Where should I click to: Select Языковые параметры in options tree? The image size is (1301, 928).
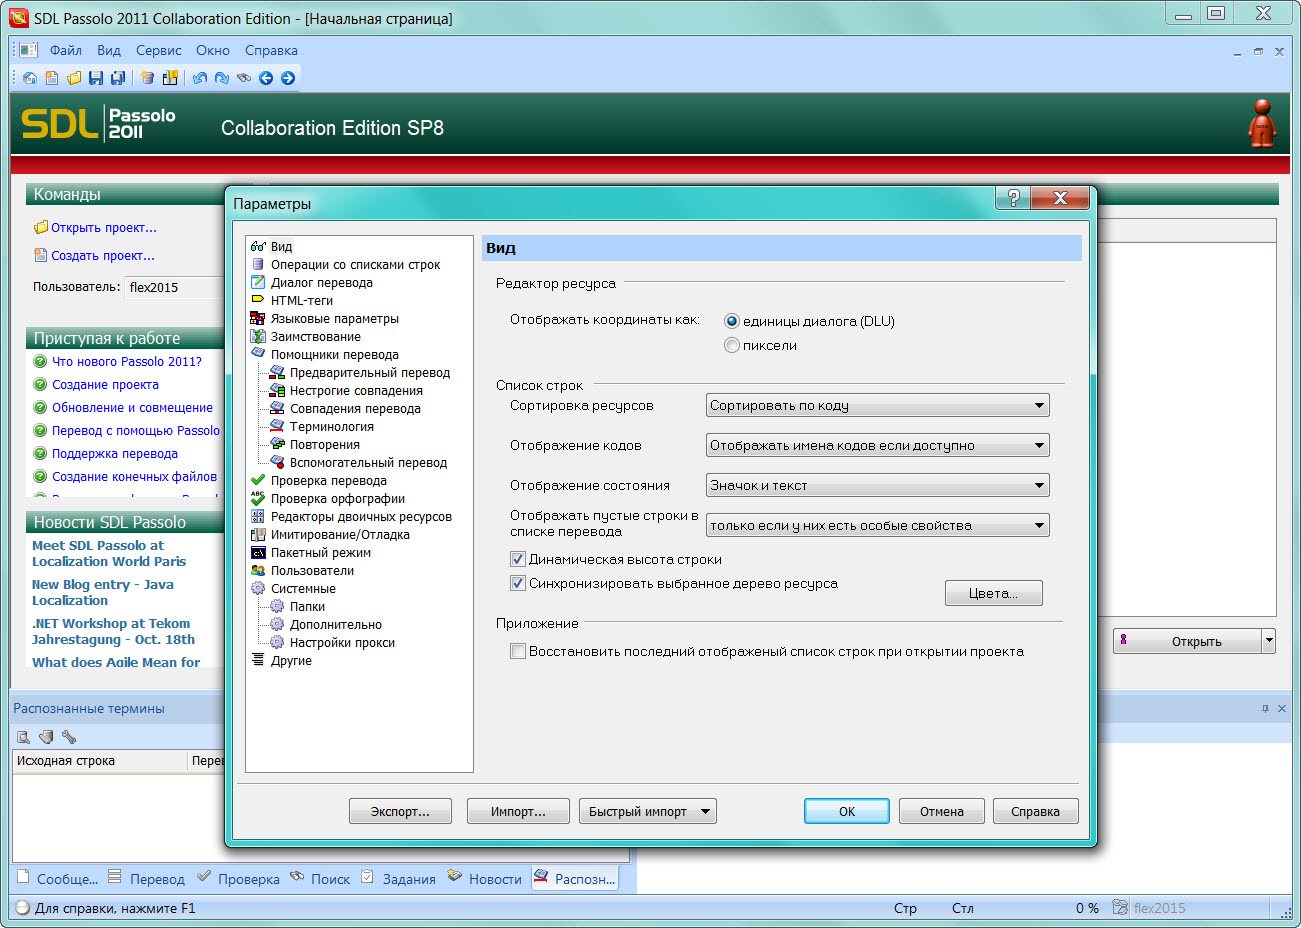334,318
